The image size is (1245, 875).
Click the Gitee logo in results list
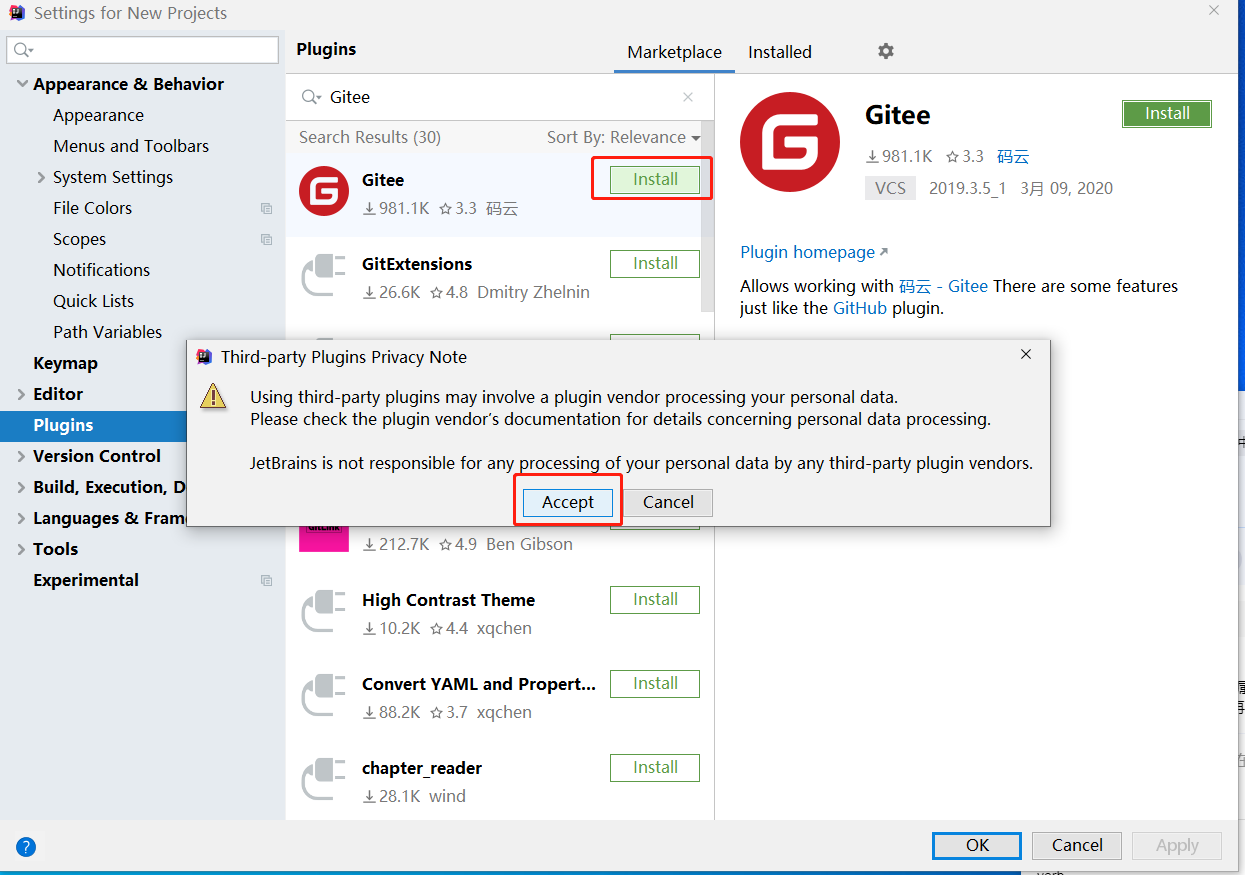[324, 190]
